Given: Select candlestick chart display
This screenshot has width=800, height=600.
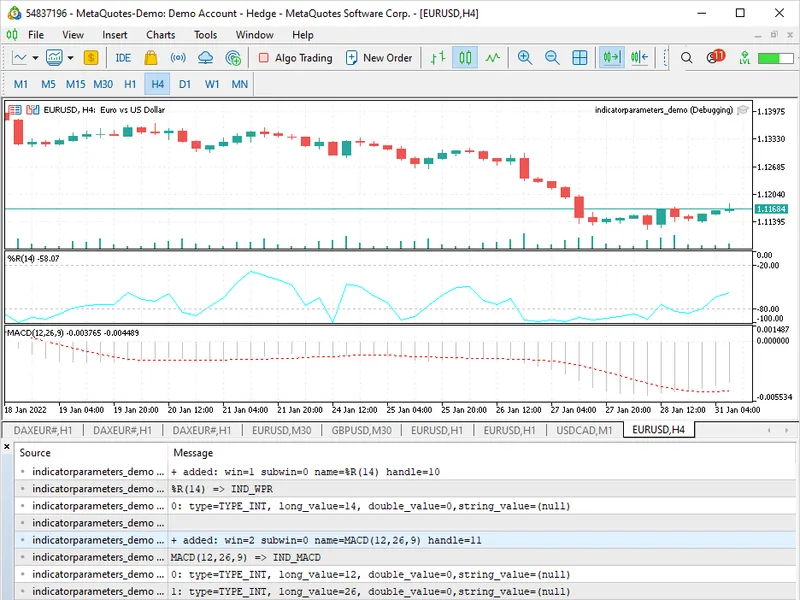Looking at the screenshot, I should (465, 58).
